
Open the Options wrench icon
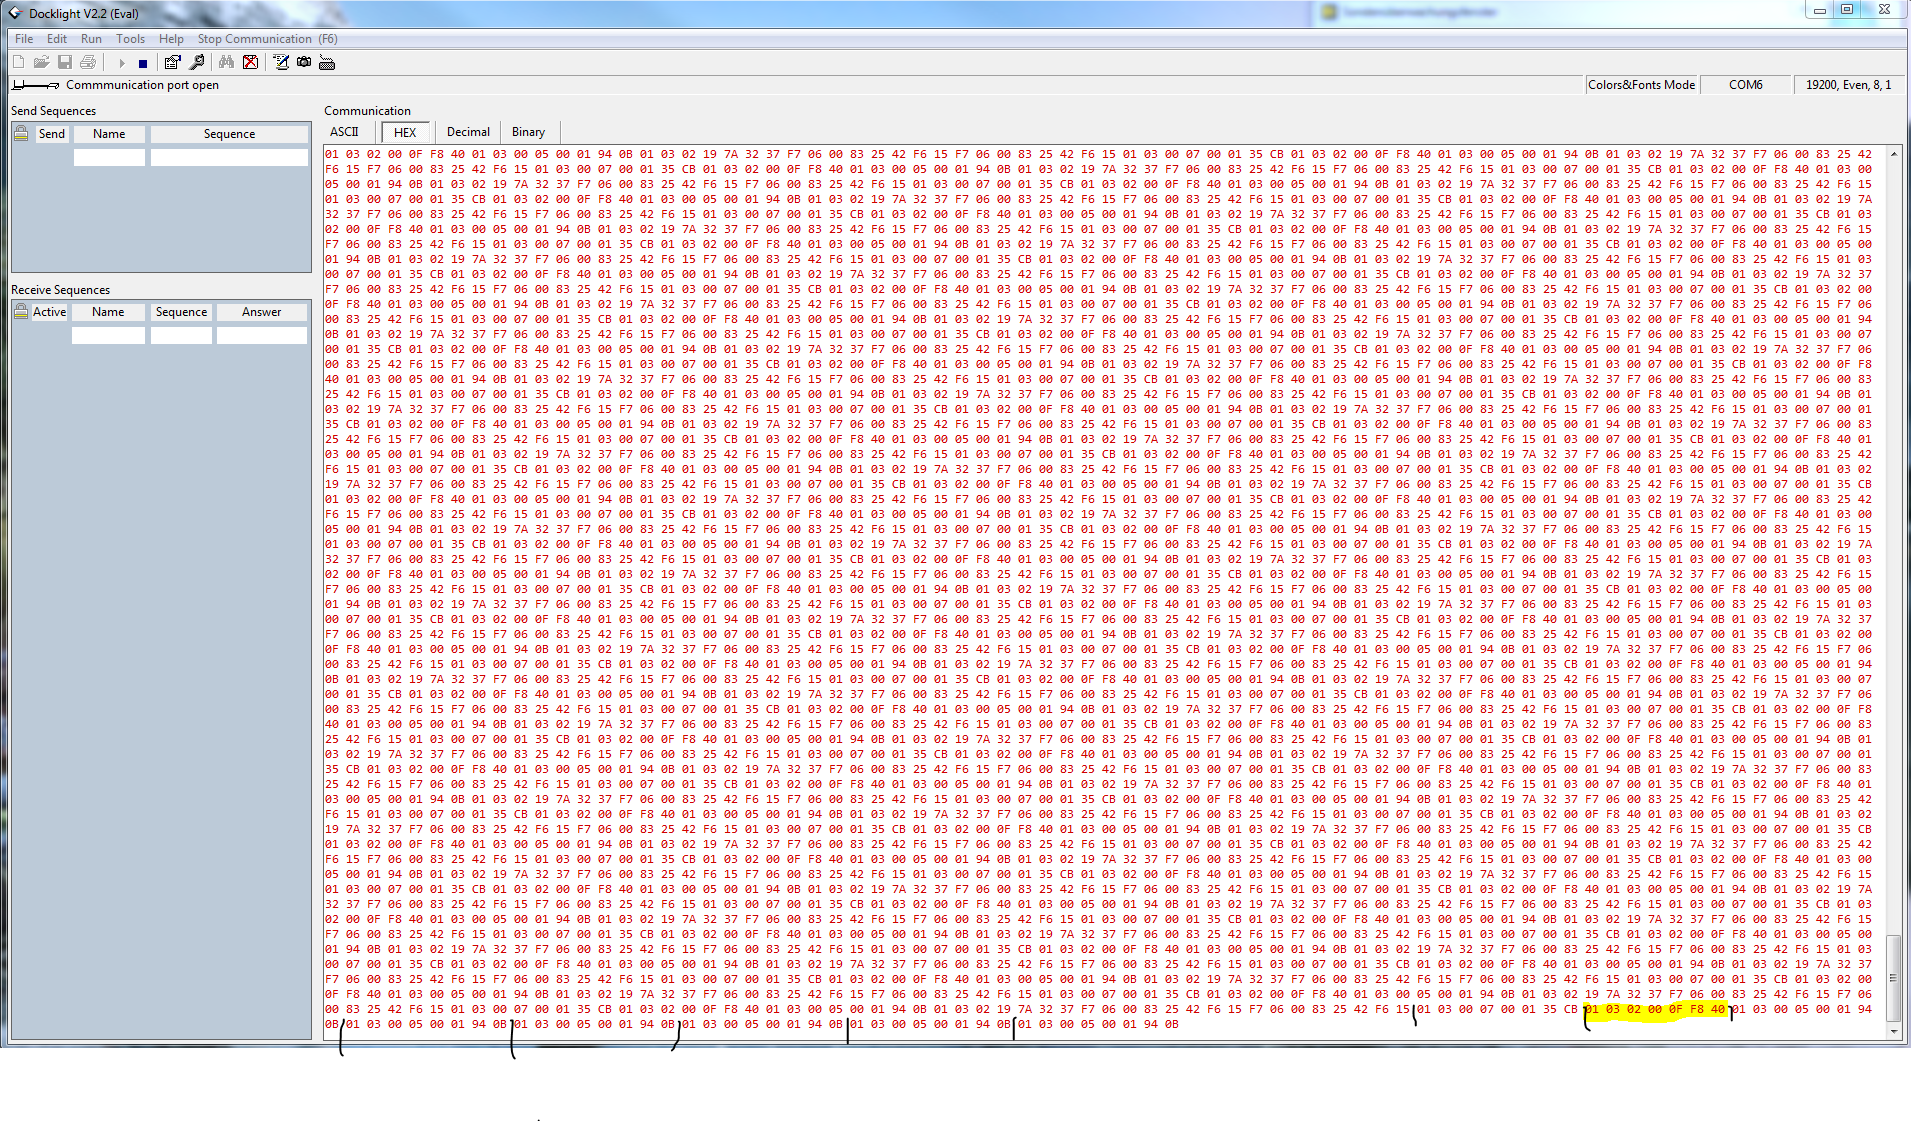(x=197, y=62)
